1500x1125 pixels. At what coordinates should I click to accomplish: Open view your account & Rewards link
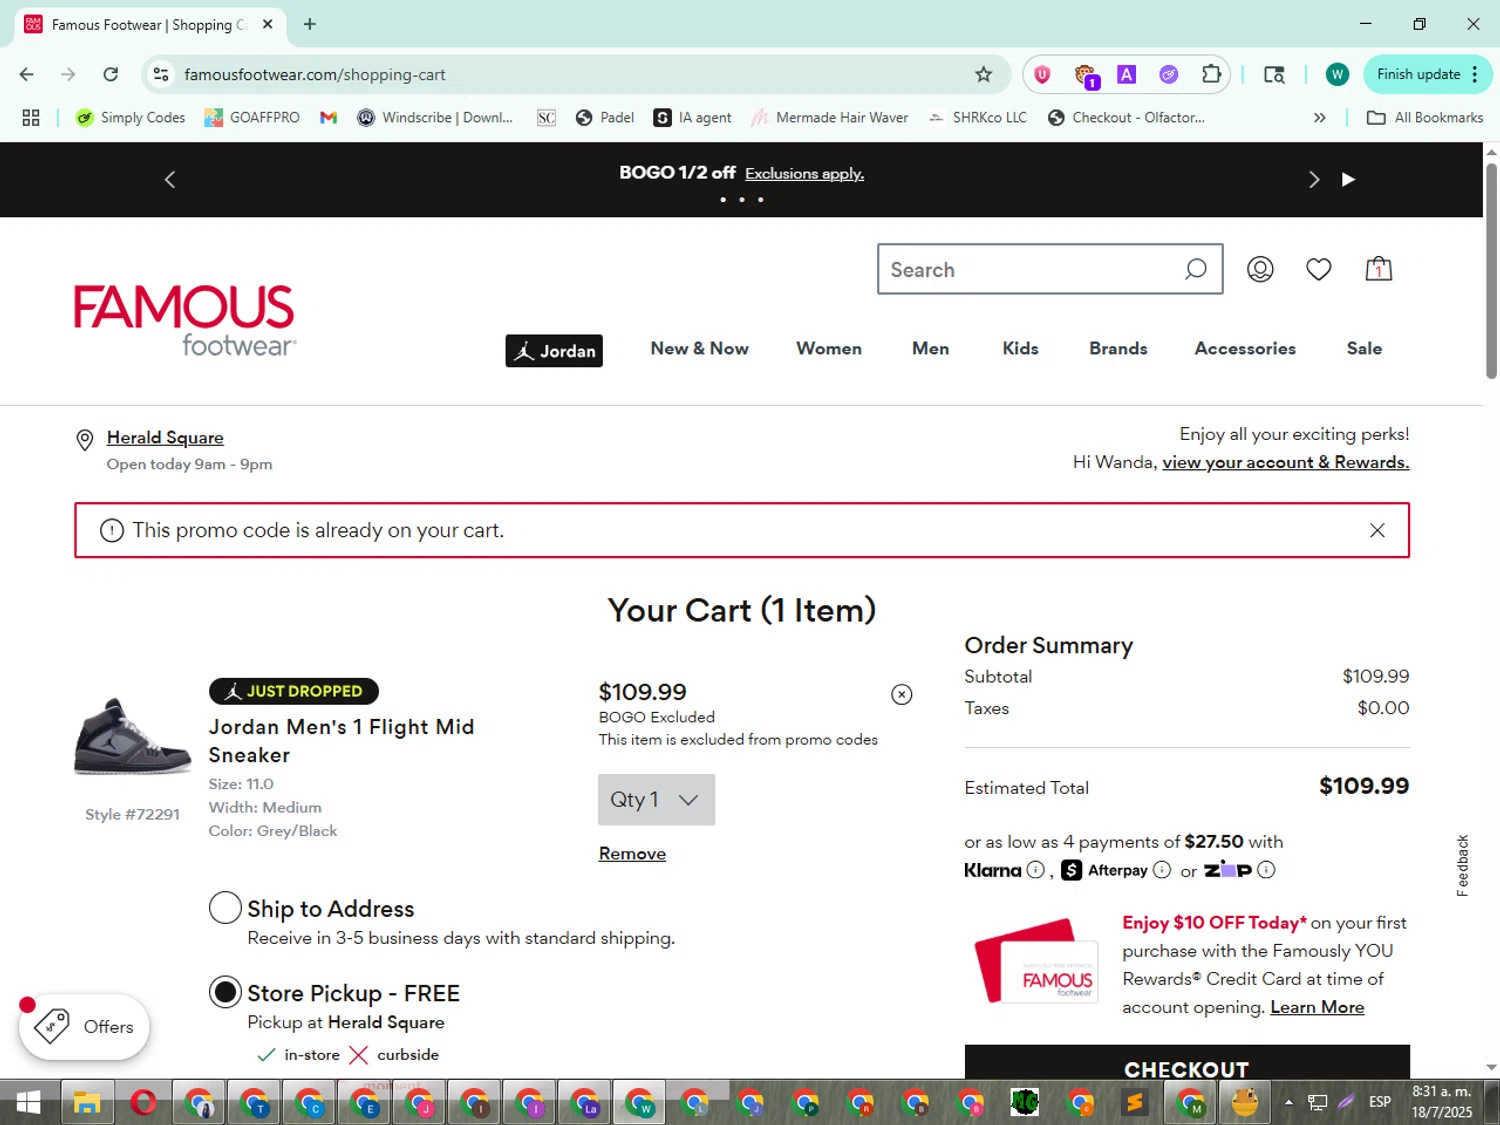[x=1285, y=462]
